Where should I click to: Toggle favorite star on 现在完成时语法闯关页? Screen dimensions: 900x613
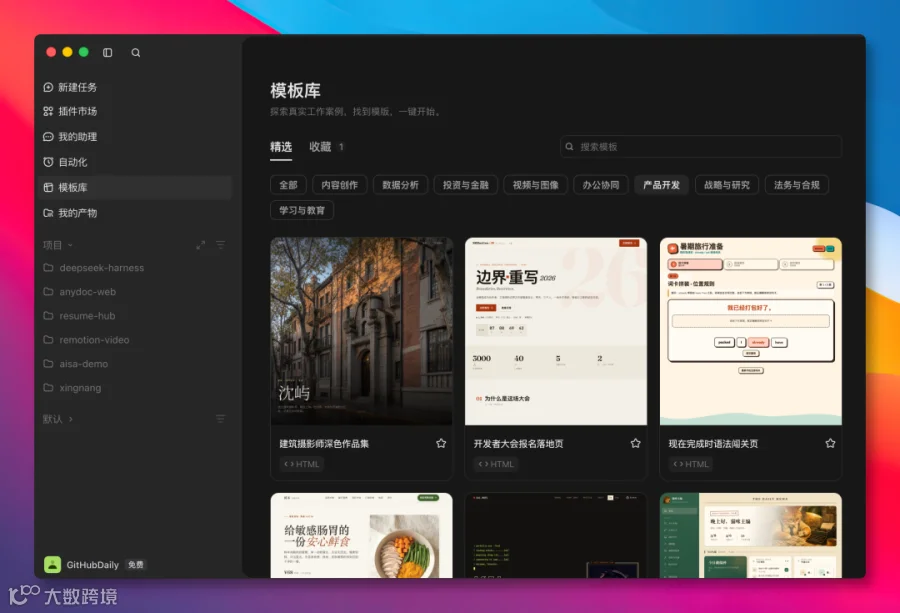tap(830, 443)
